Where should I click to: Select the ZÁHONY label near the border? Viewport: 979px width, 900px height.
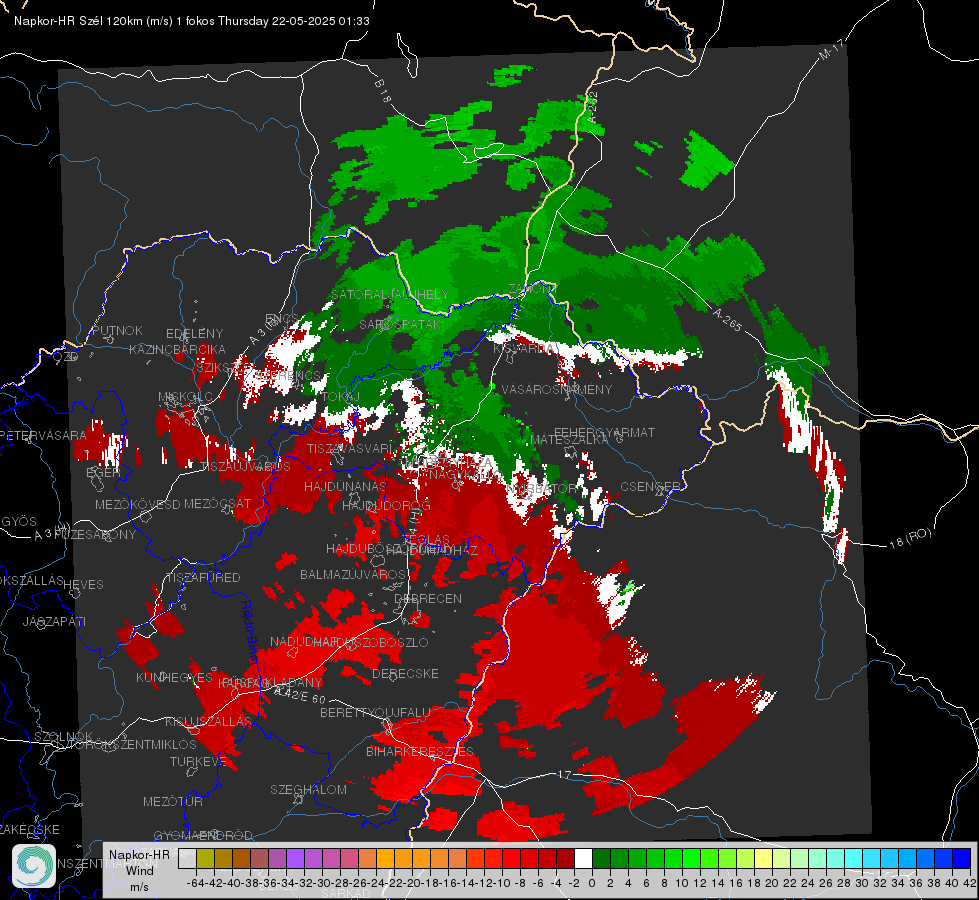click(x=531, y=289)
